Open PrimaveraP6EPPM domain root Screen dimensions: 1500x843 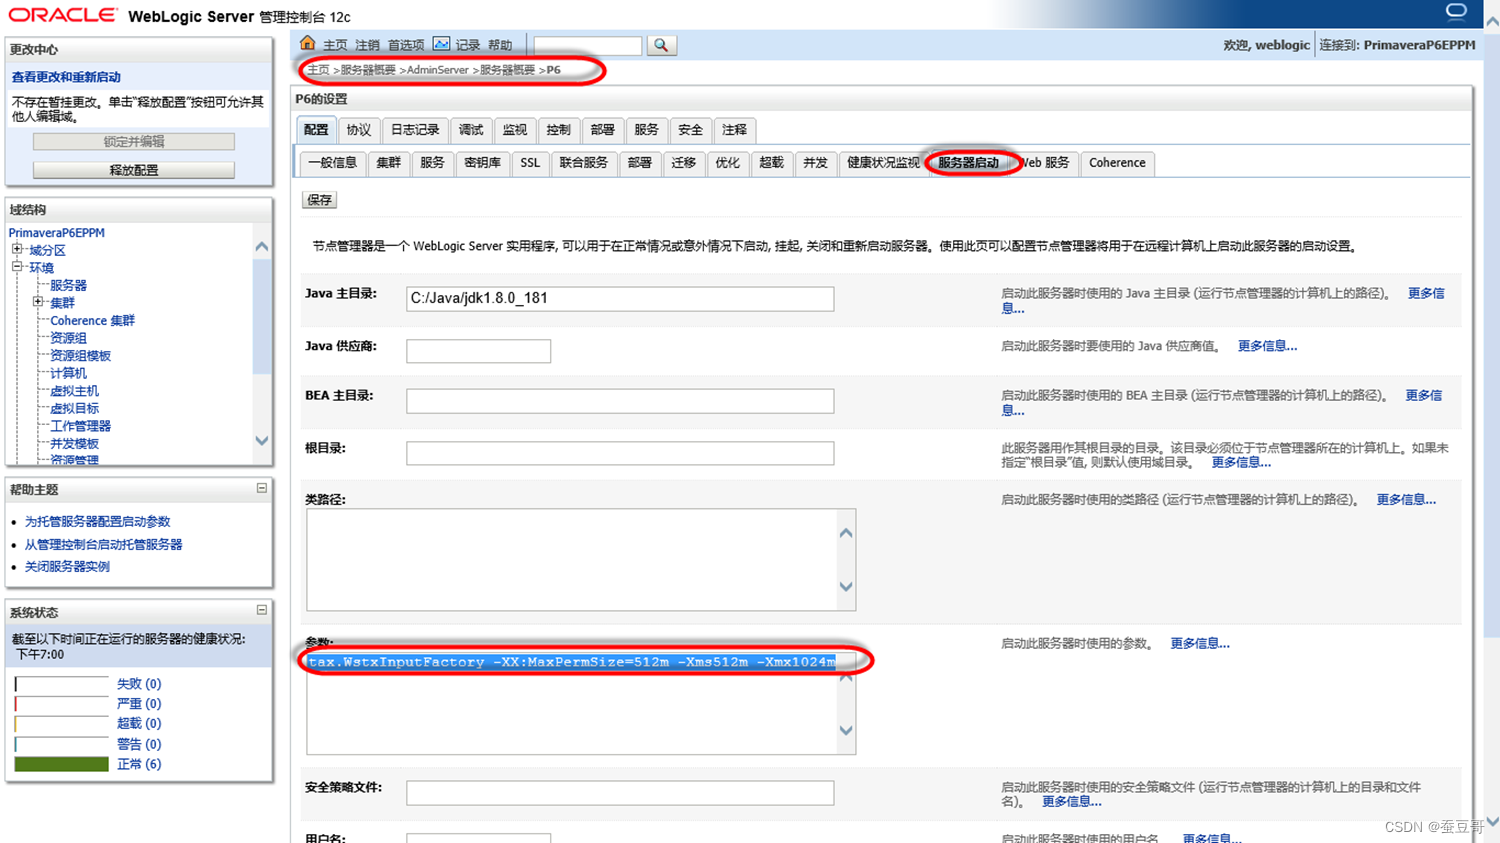pyautogui.click(x=56, y=232)
